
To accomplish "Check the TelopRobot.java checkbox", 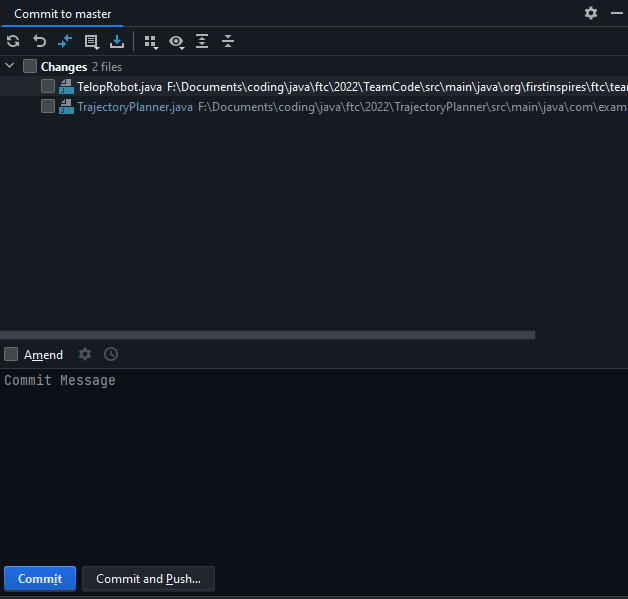I will coord(48,86).
